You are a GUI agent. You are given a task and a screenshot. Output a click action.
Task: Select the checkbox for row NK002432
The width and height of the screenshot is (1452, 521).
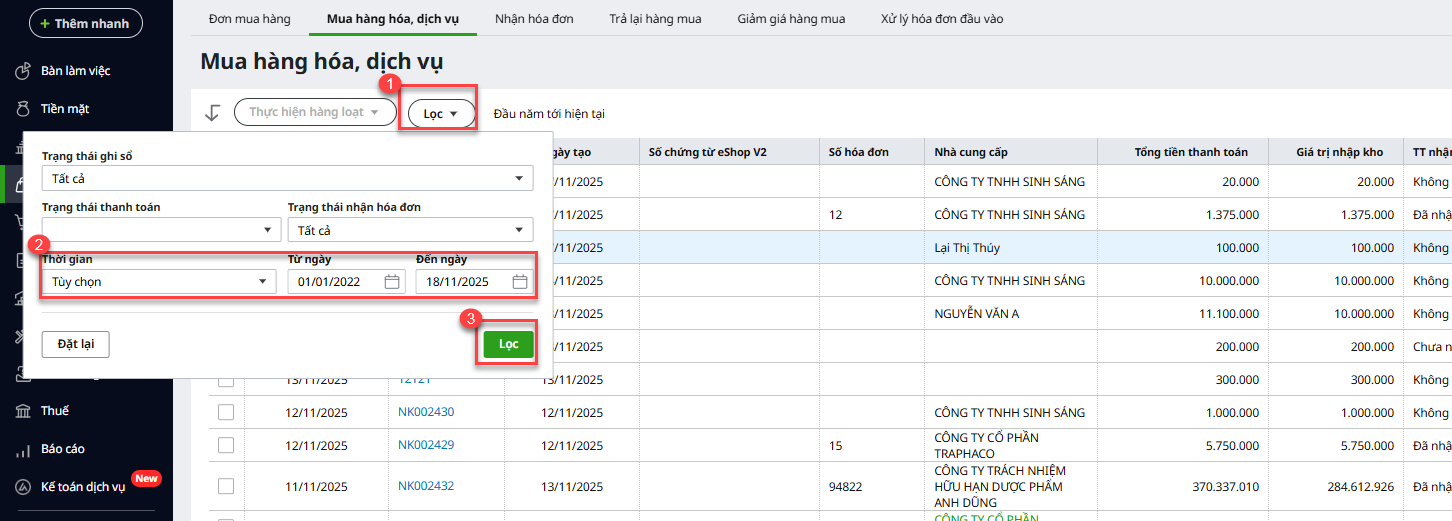[226, 486]
